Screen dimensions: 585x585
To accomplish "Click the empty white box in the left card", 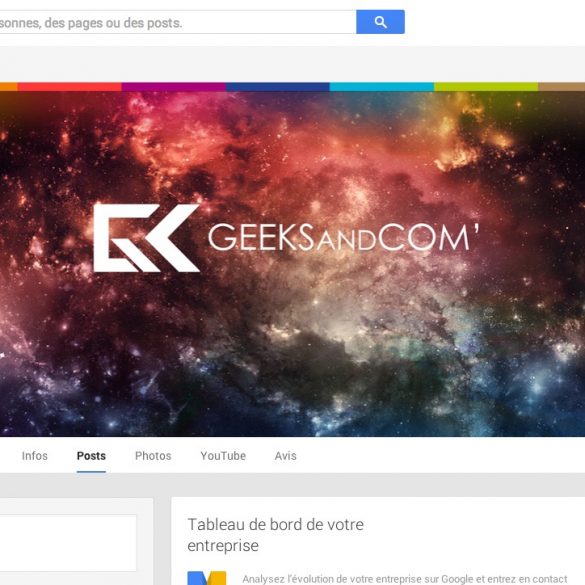I will [68, 543].
